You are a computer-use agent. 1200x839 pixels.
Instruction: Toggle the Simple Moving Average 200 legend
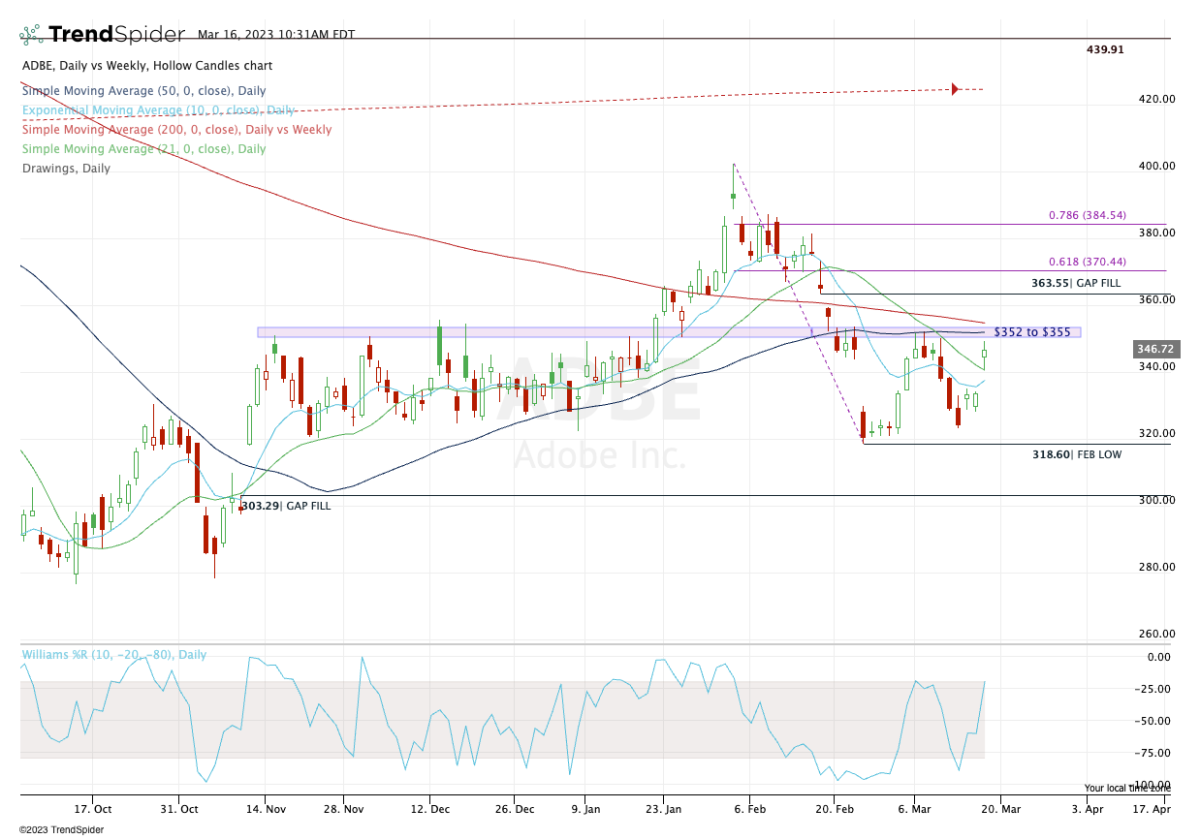[176, 130]
